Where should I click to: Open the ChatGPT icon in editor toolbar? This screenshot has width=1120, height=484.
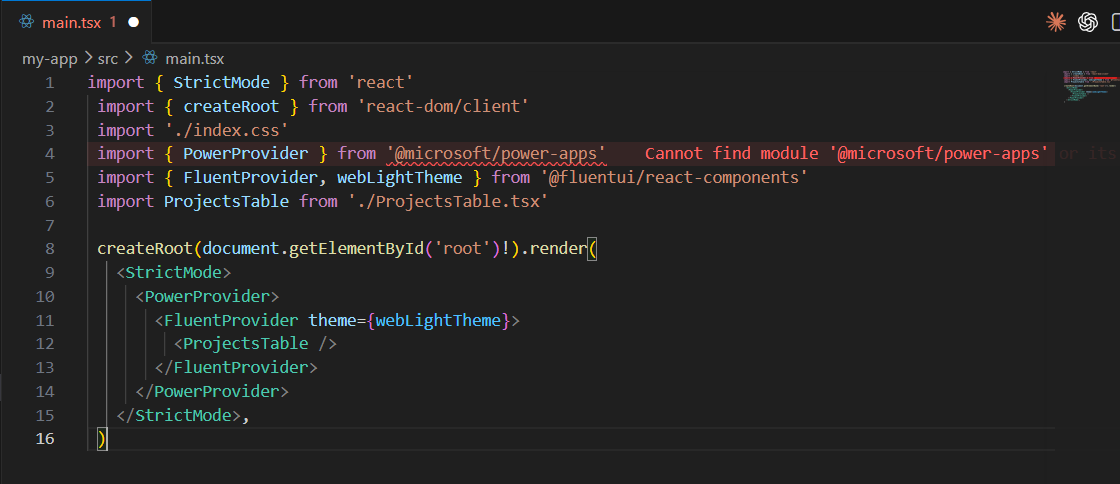point(1088,23)
